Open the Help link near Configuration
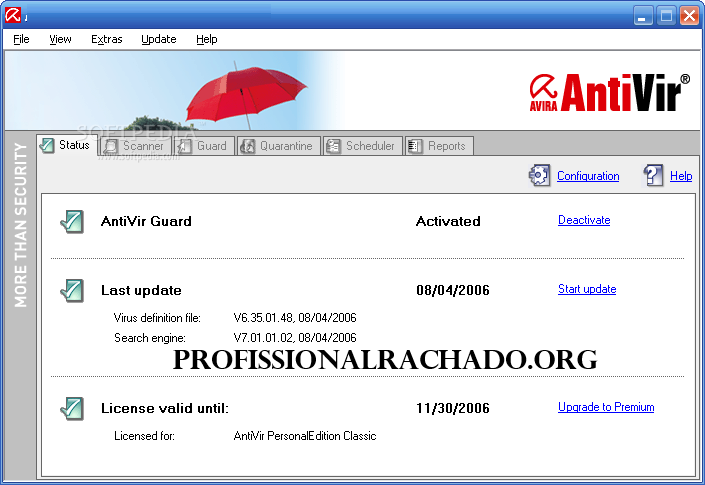This screenshot has height=485, width=705. [x=681, y=176]
